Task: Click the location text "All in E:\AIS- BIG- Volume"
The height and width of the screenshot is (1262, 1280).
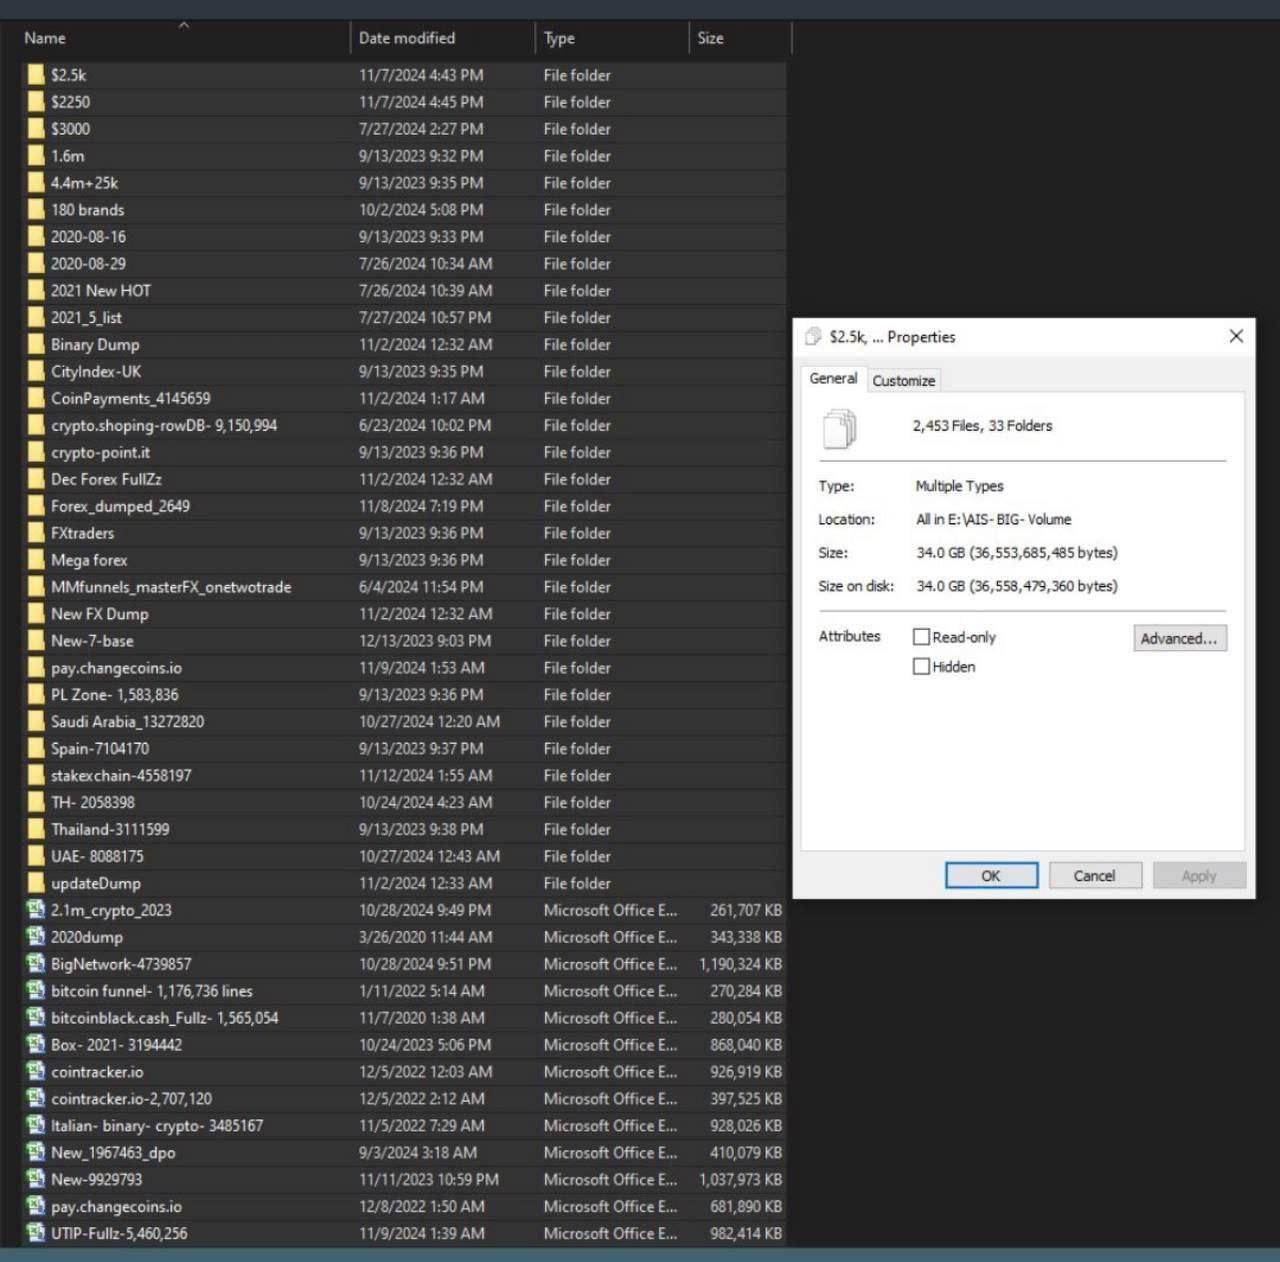Action: [x=994, y=520]
